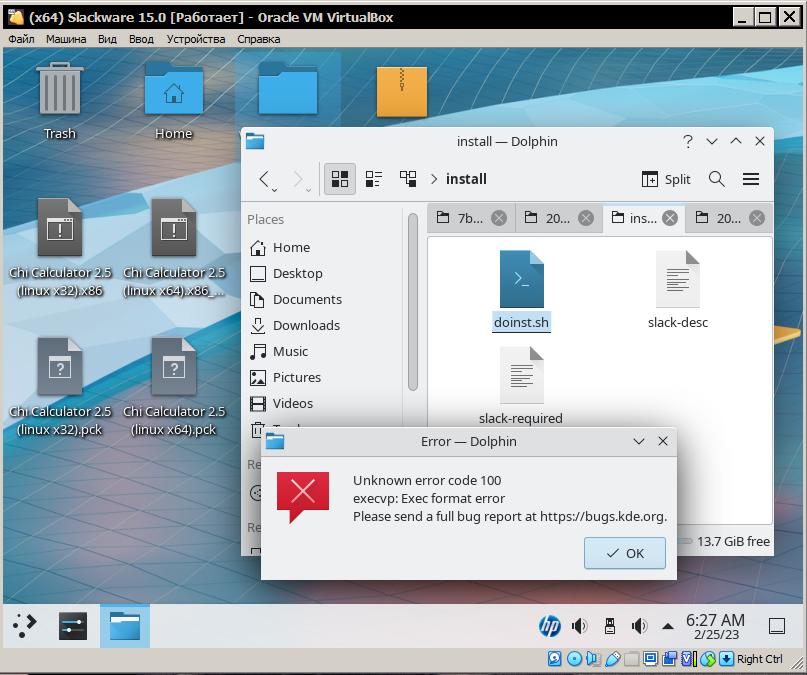Open the HP tray icon
Viewport: 807px width, 675px height.
550,626
